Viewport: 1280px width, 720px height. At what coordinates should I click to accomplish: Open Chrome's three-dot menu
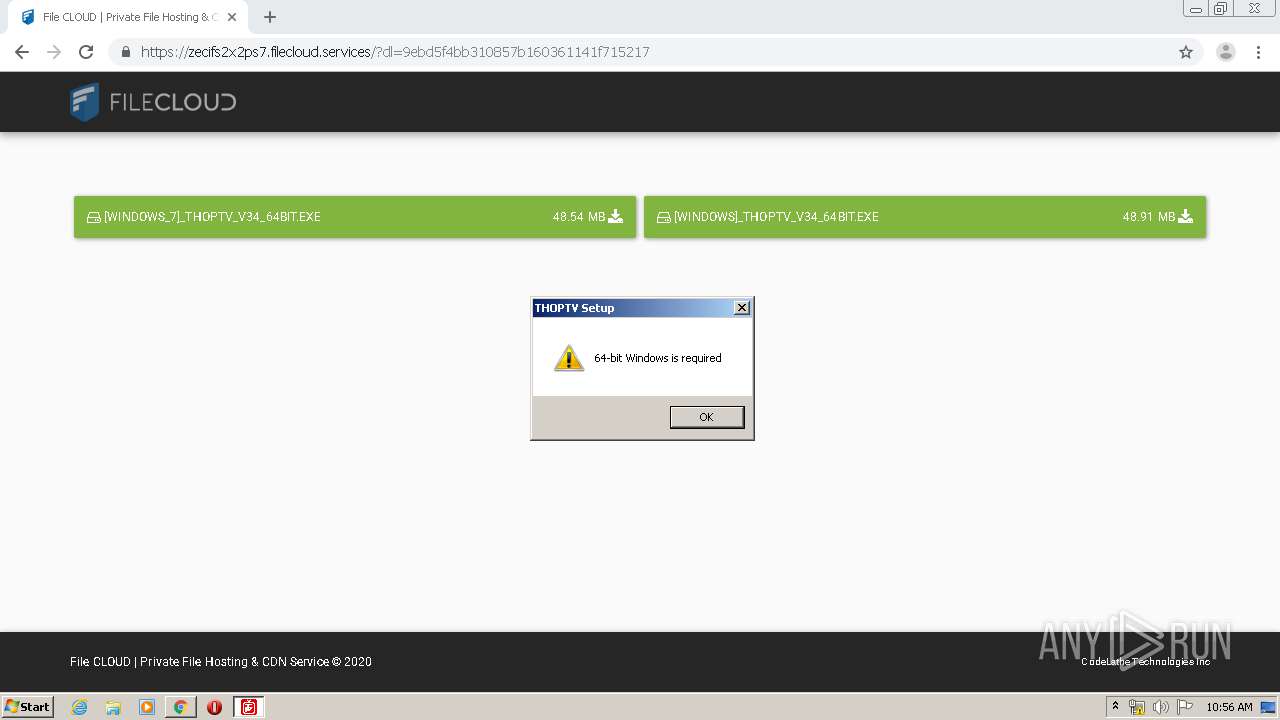[1258, 52]
